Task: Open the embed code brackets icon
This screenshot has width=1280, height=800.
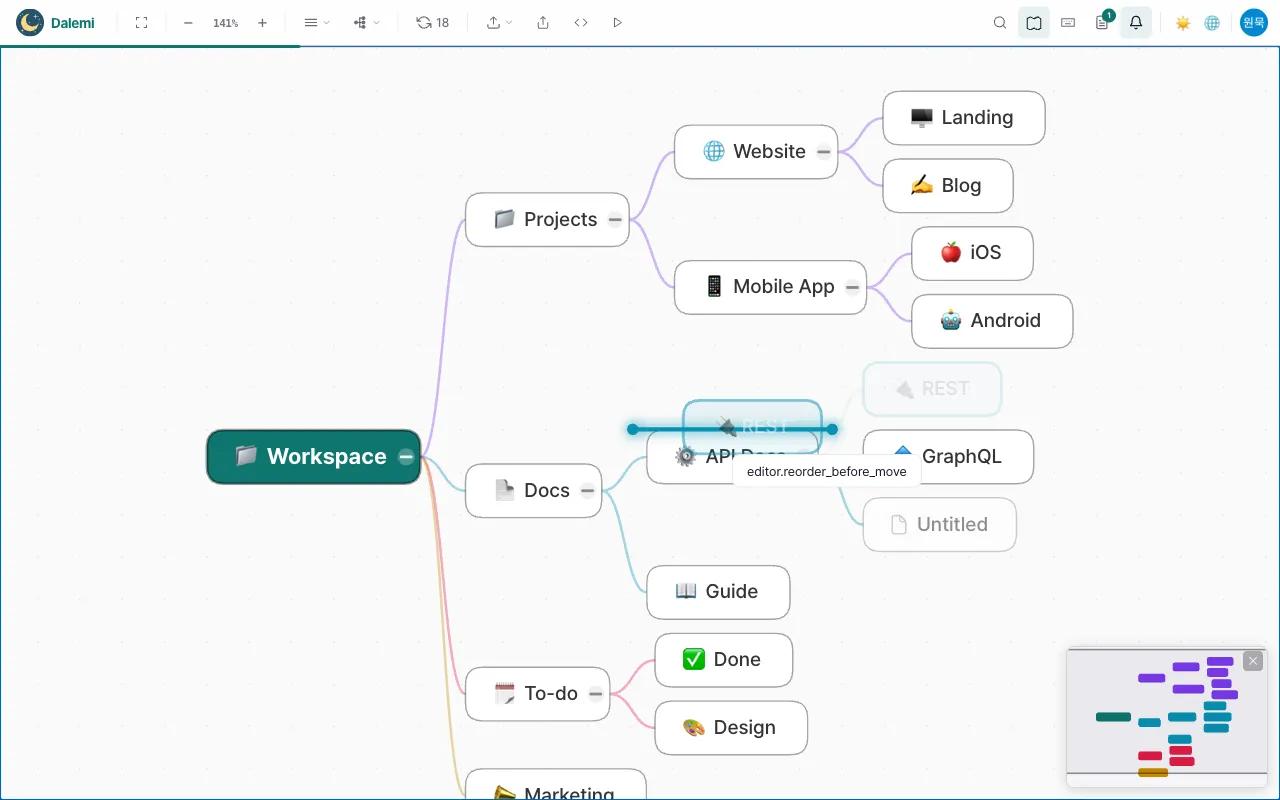Action: coord(581,22)
